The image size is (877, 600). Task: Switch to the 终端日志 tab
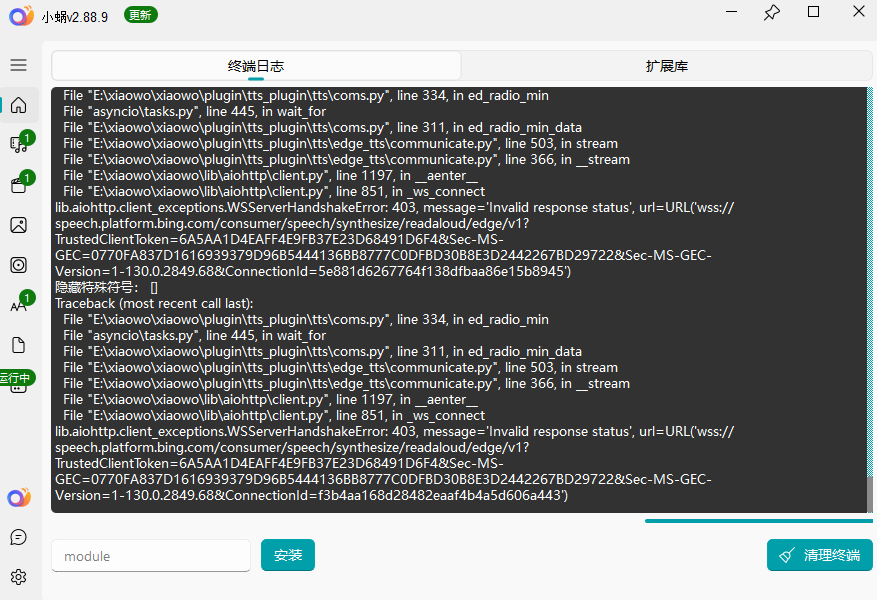point(256,66)
